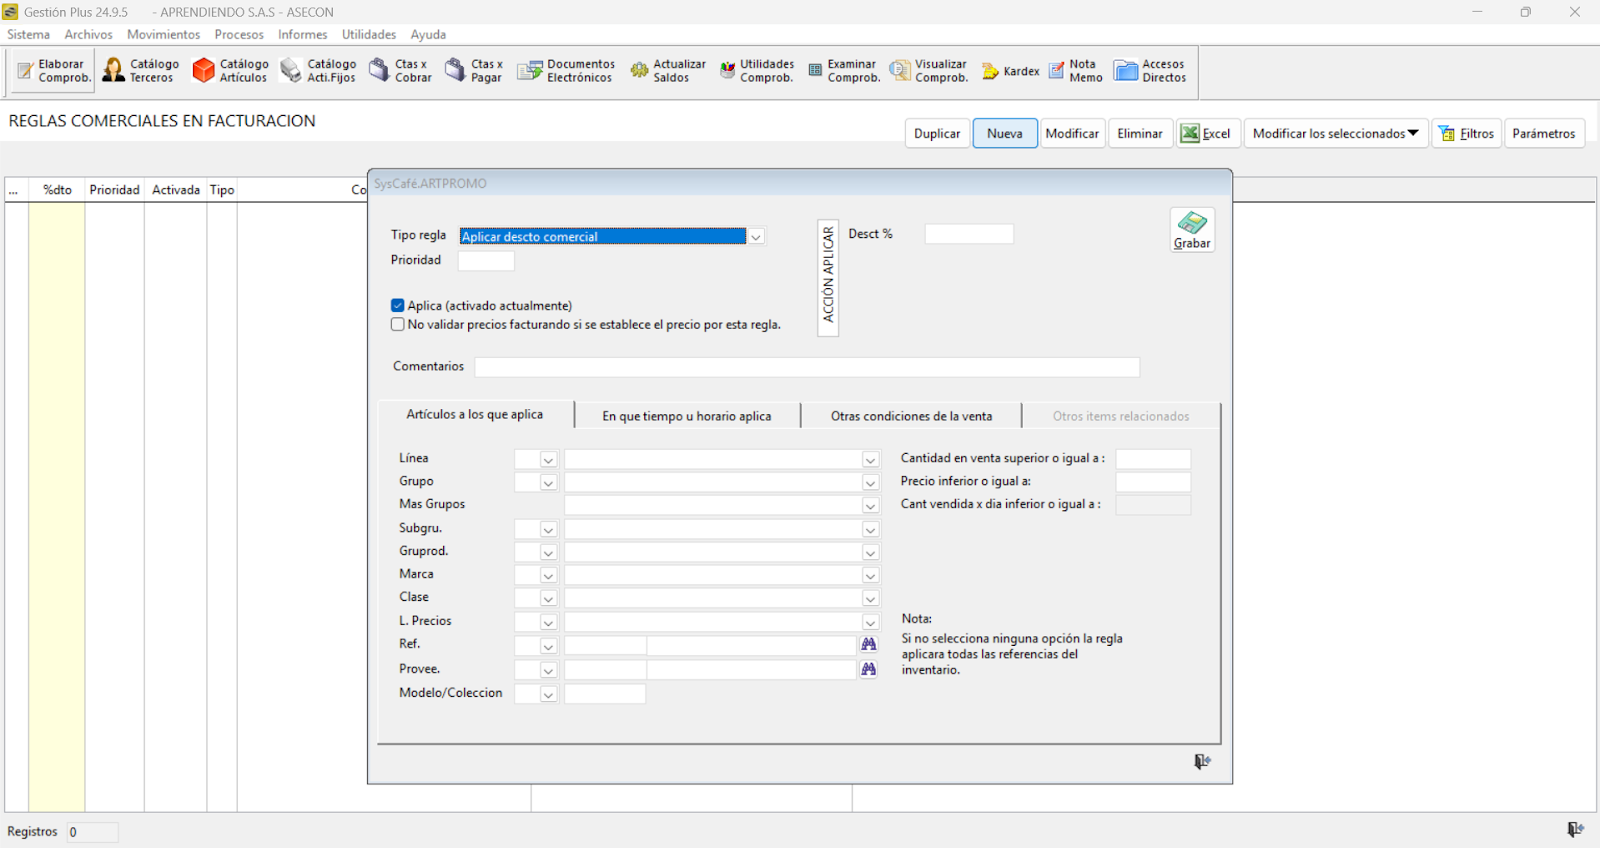Click into the Comentarios text field
1600x848 pixels.
pos(806,368)
